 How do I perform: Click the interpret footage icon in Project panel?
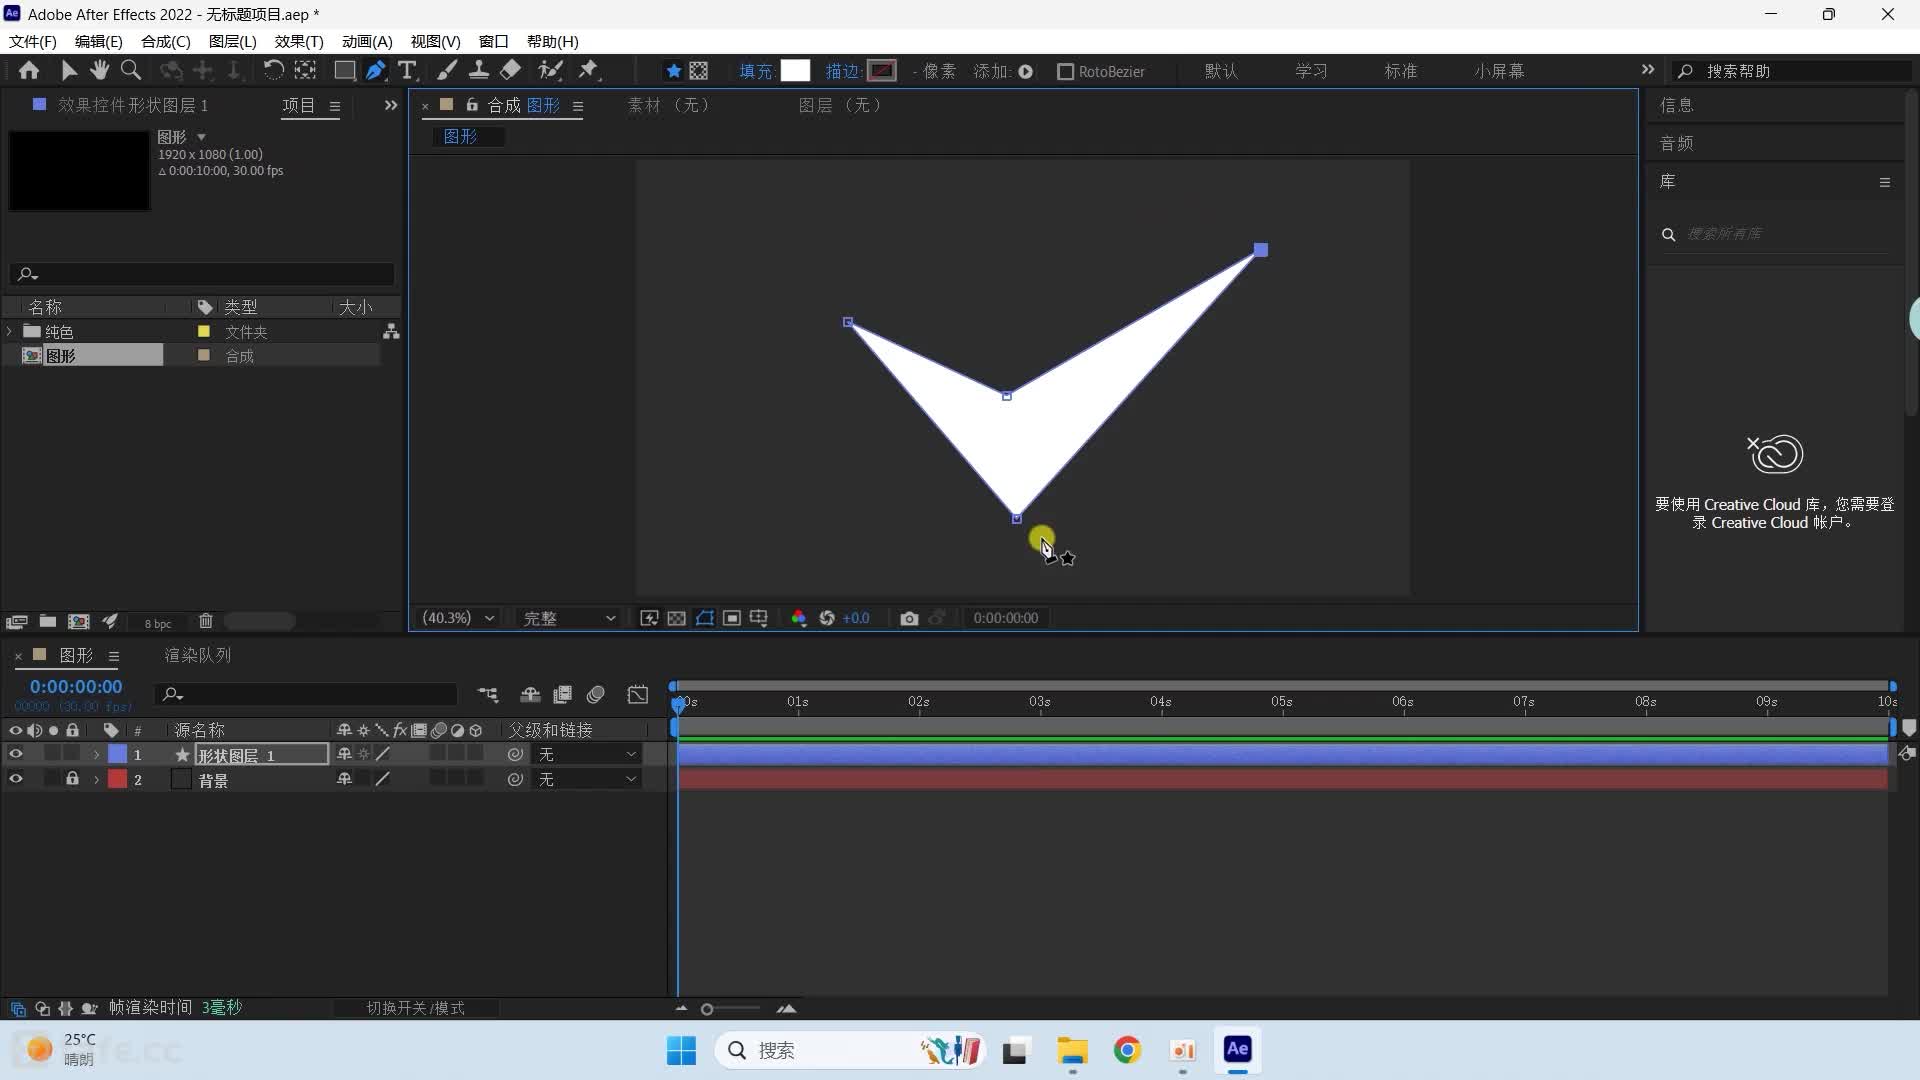[16, 621]
